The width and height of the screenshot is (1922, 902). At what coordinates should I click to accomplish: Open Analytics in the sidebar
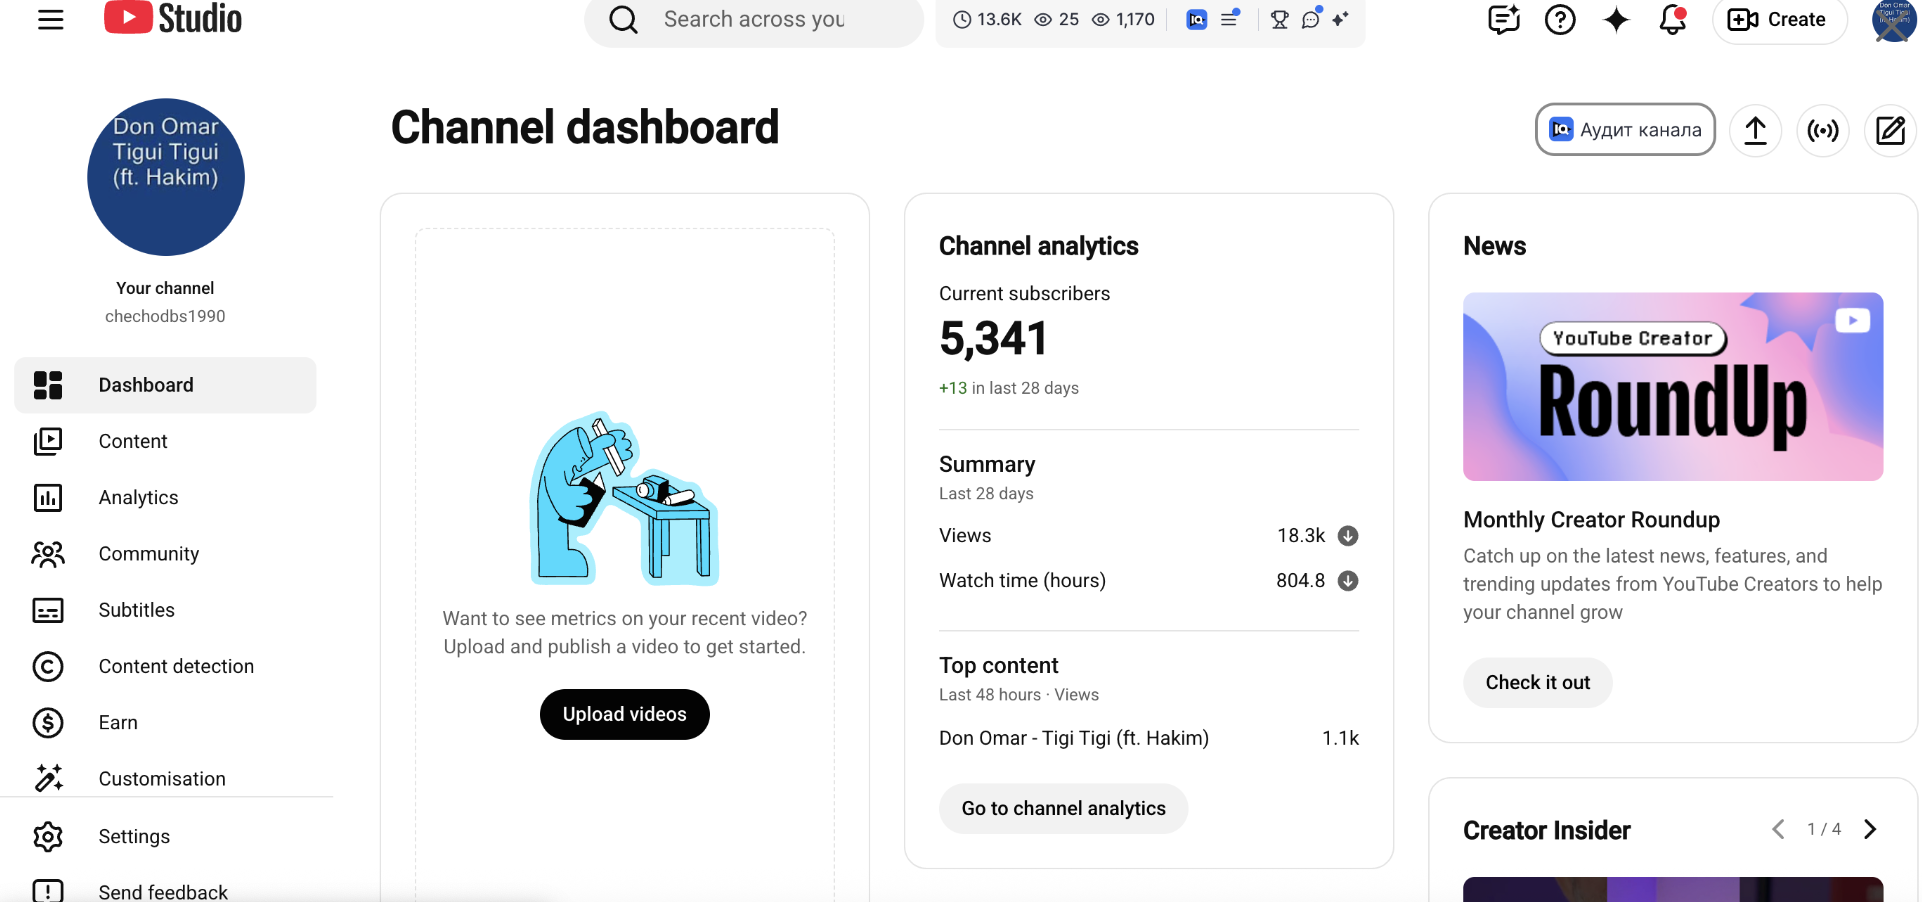pyautogui.click(x=165, y=497)
